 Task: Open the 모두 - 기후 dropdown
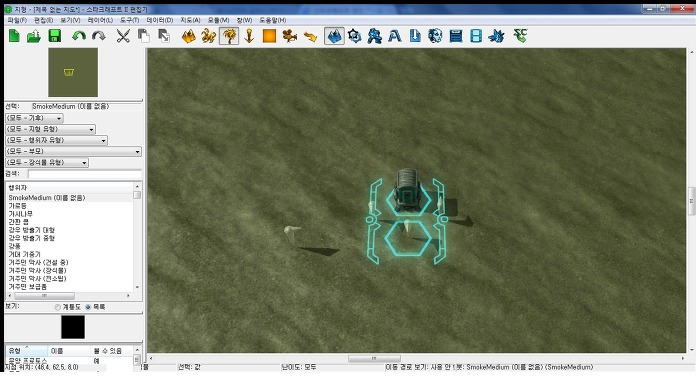pyautogui.click(x=34, y=118)
